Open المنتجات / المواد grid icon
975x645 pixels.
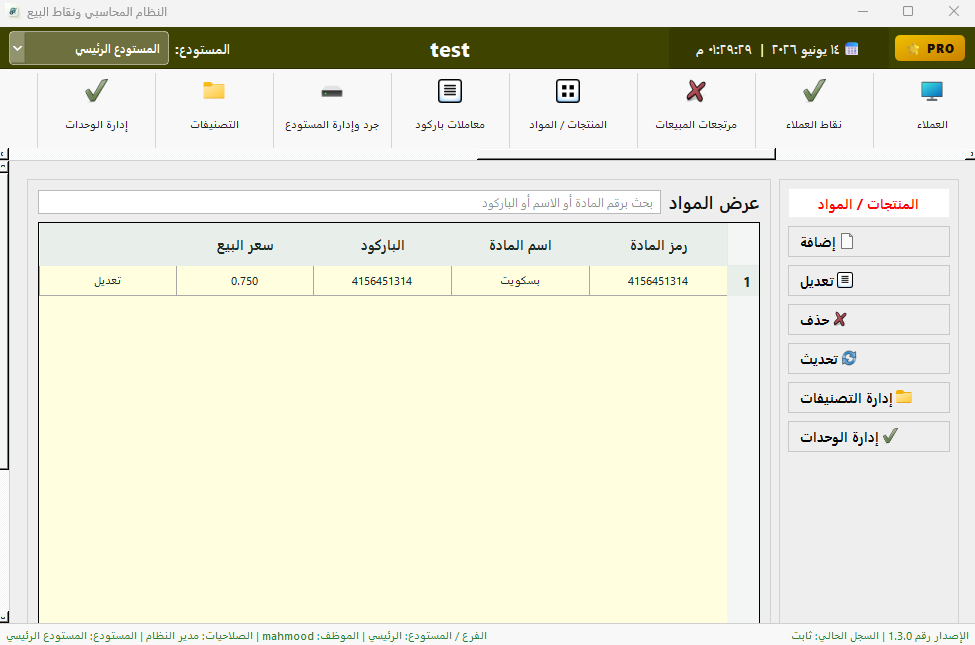pos(568,91)
